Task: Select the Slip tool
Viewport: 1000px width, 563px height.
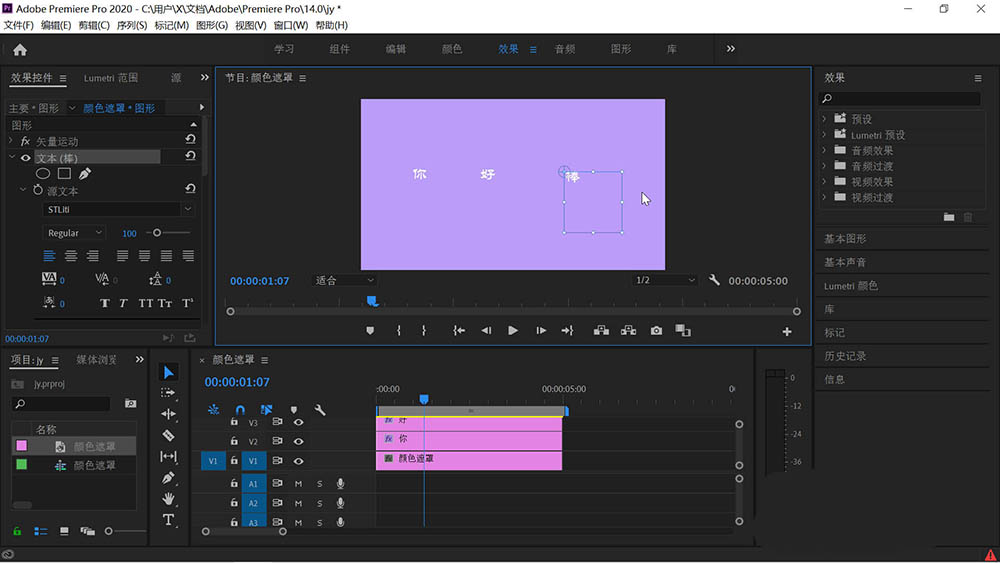Action: pos(168,457)
